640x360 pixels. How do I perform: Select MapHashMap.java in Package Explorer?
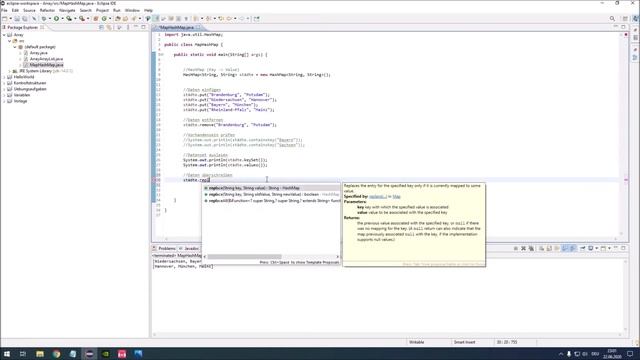click(46, 65)
